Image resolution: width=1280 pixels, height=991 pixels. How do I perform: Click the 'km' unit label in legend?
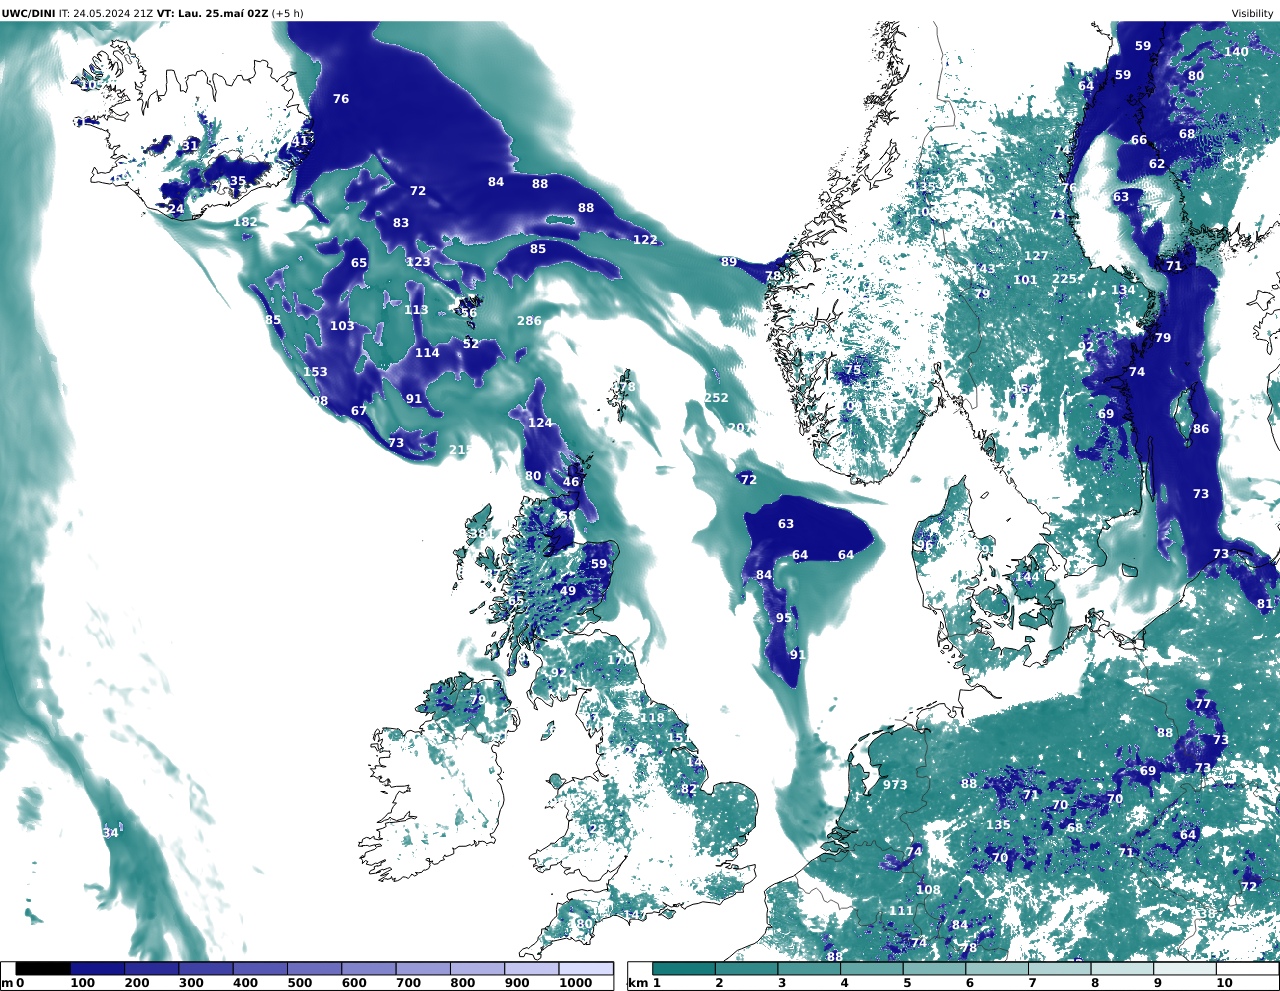point(637,983)
